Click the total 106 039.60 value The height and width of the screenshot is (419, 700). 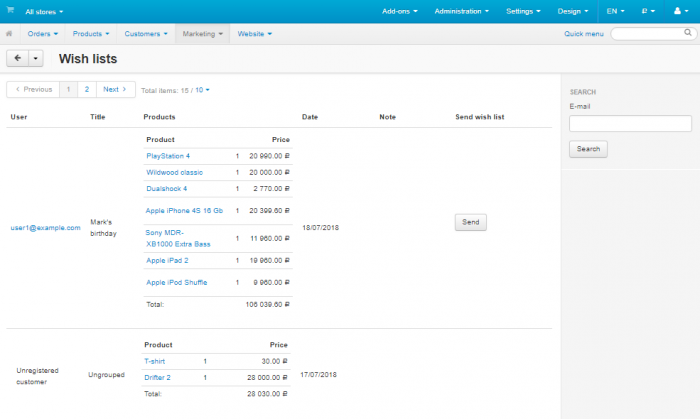267,304
